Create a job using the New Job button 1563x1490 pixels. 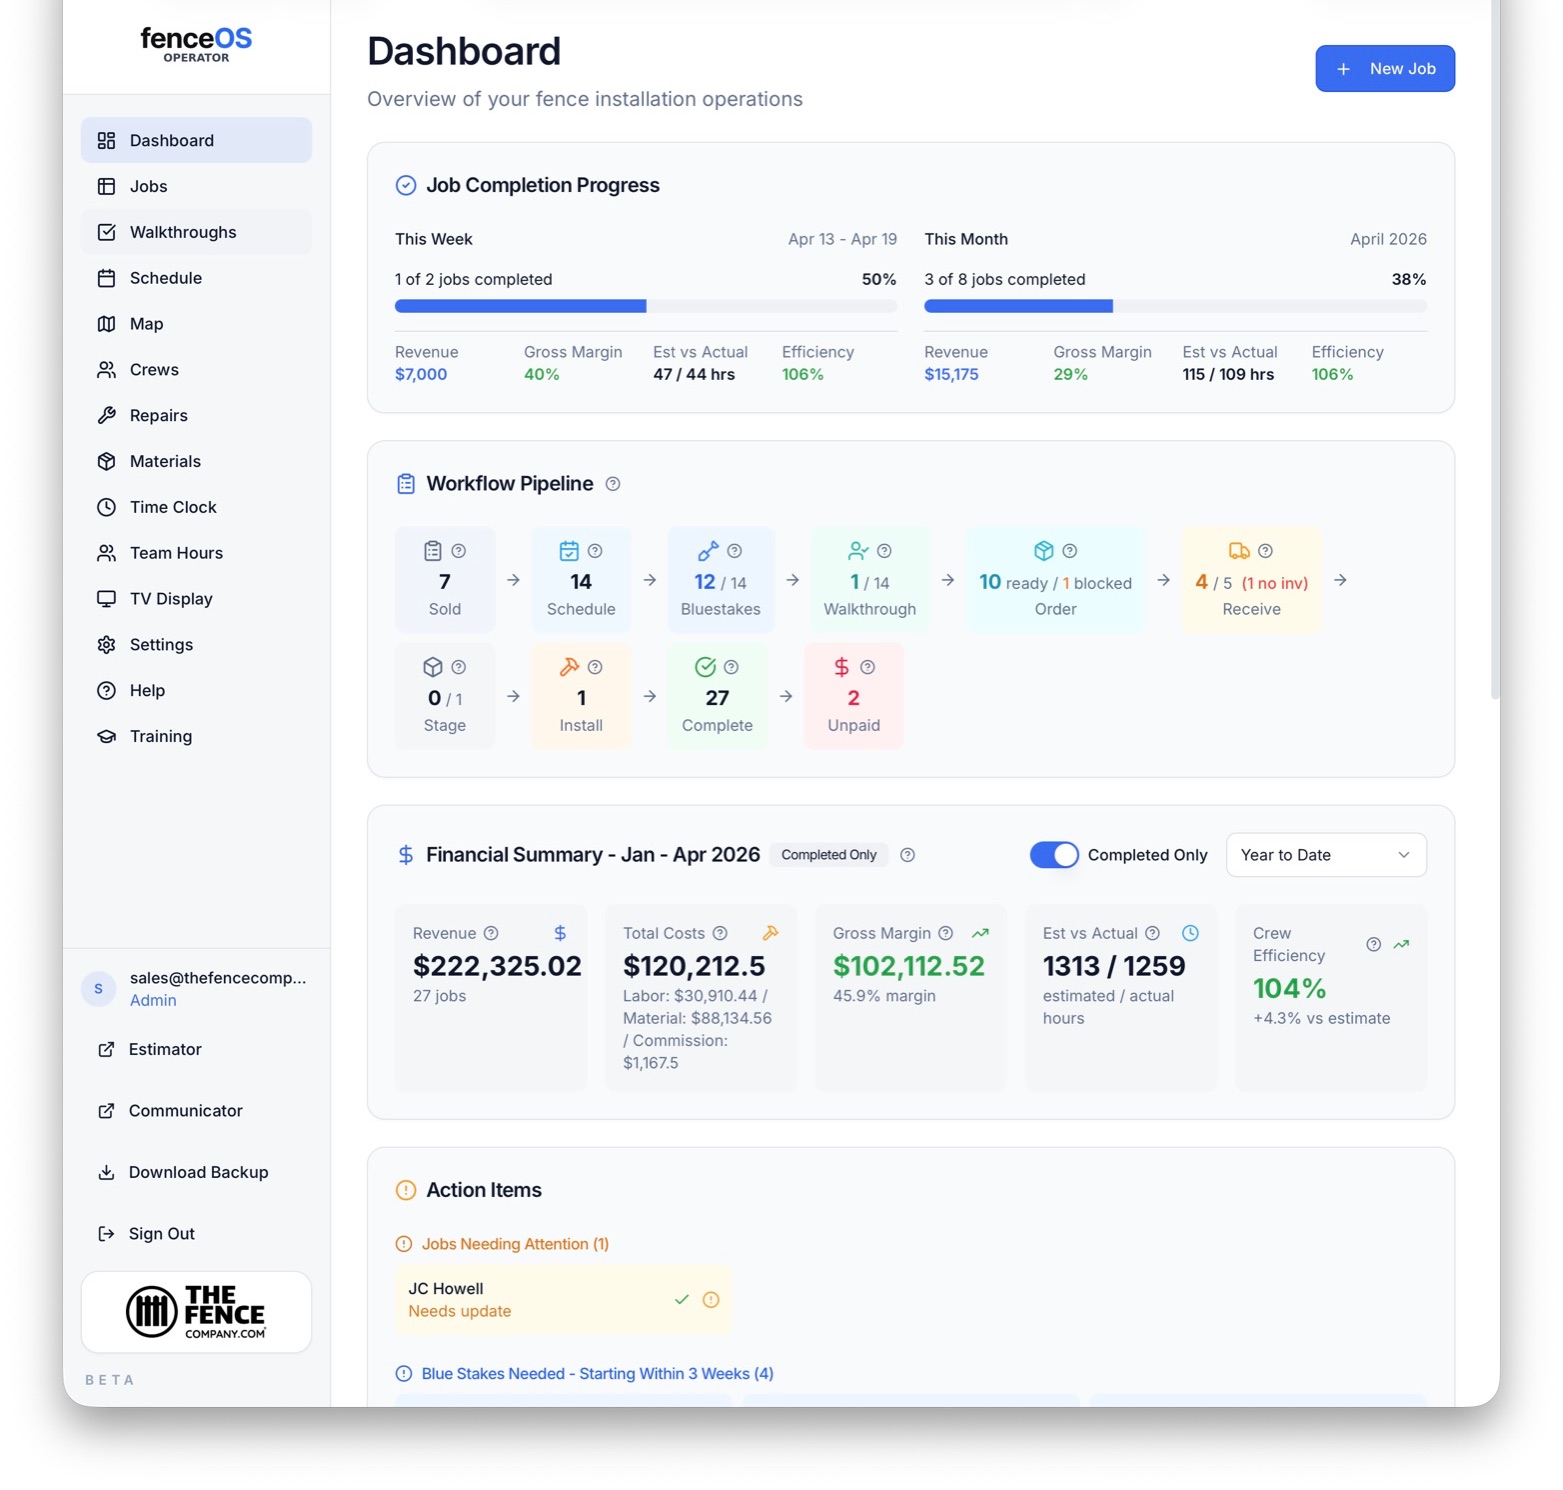click(1385, 69)
